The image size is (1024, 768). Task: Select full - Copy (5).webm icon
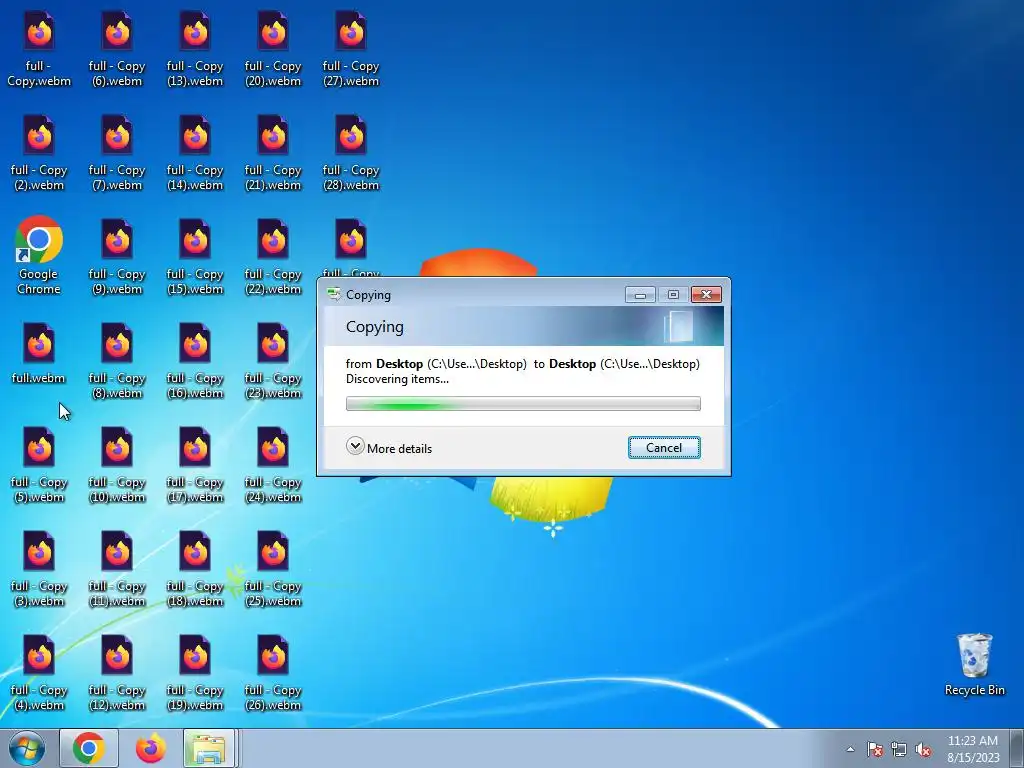[39, 466]
